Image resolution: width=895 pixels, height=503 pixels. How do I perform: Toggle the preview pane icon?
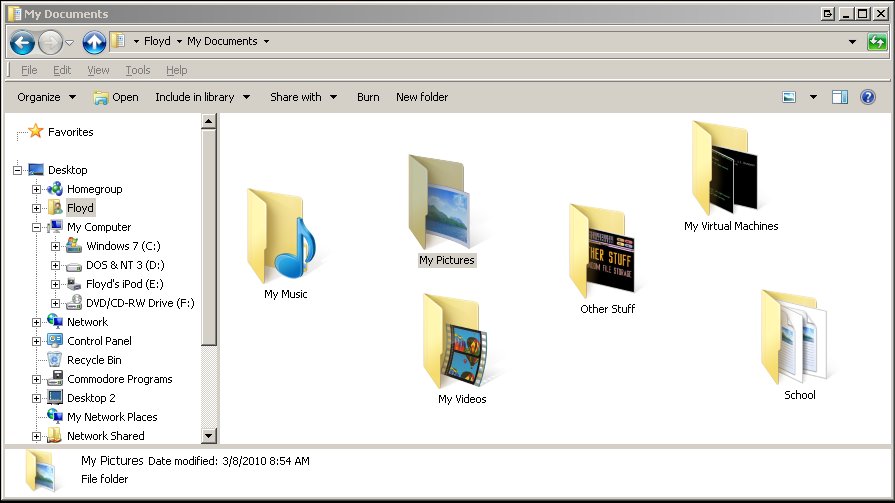(x=840, y=97)
